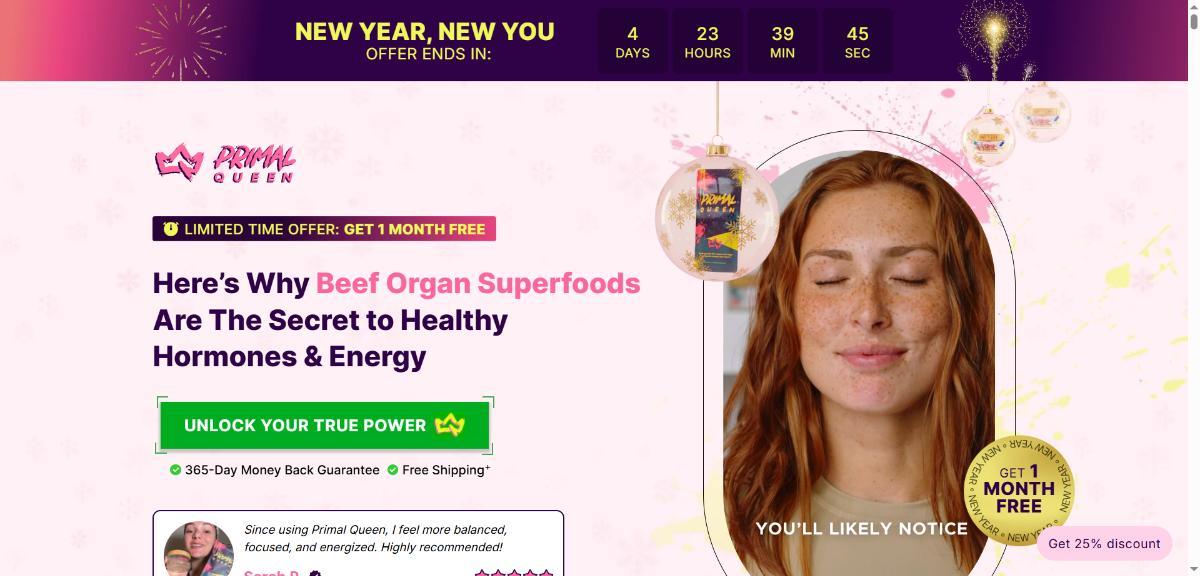Image resolution: width=1200 pixels, height=576 pixels.
Task: Open Sarah P.'s testimonial avatar photo
Action: [198, 549]
